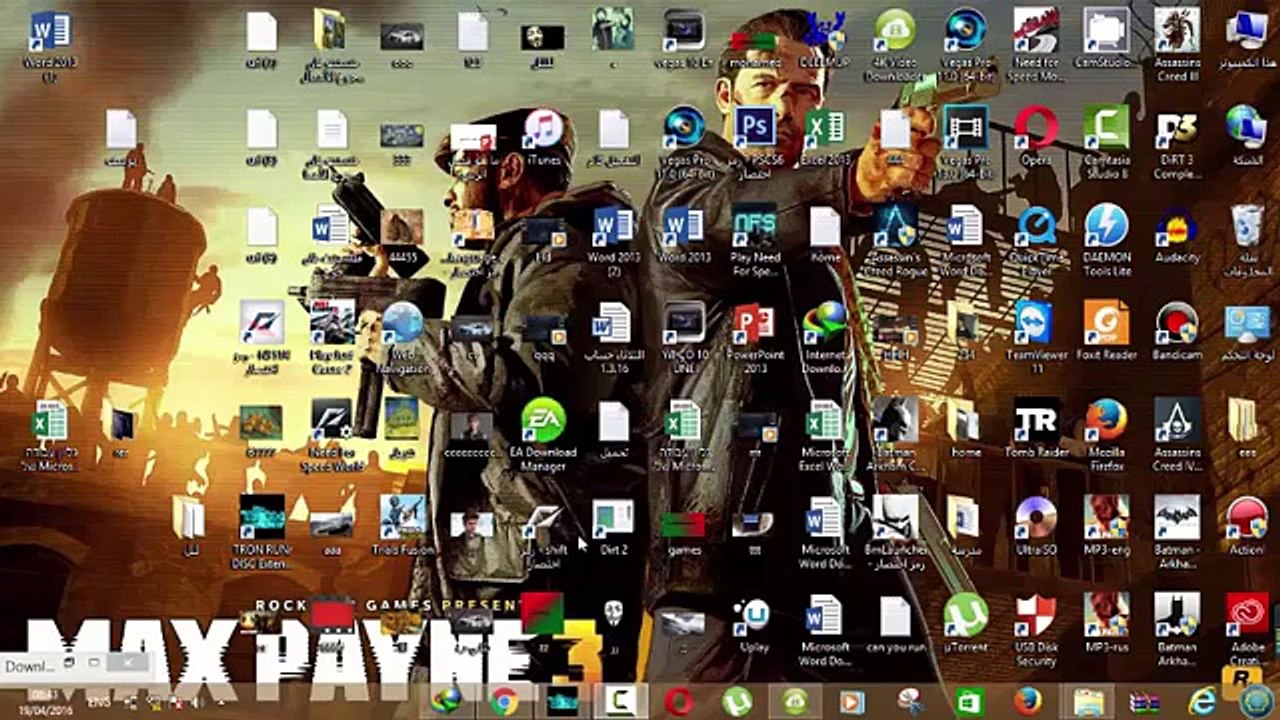Open the 44455 image file
This screenshot has height=720, width=1280.
(x=403, y=236)
